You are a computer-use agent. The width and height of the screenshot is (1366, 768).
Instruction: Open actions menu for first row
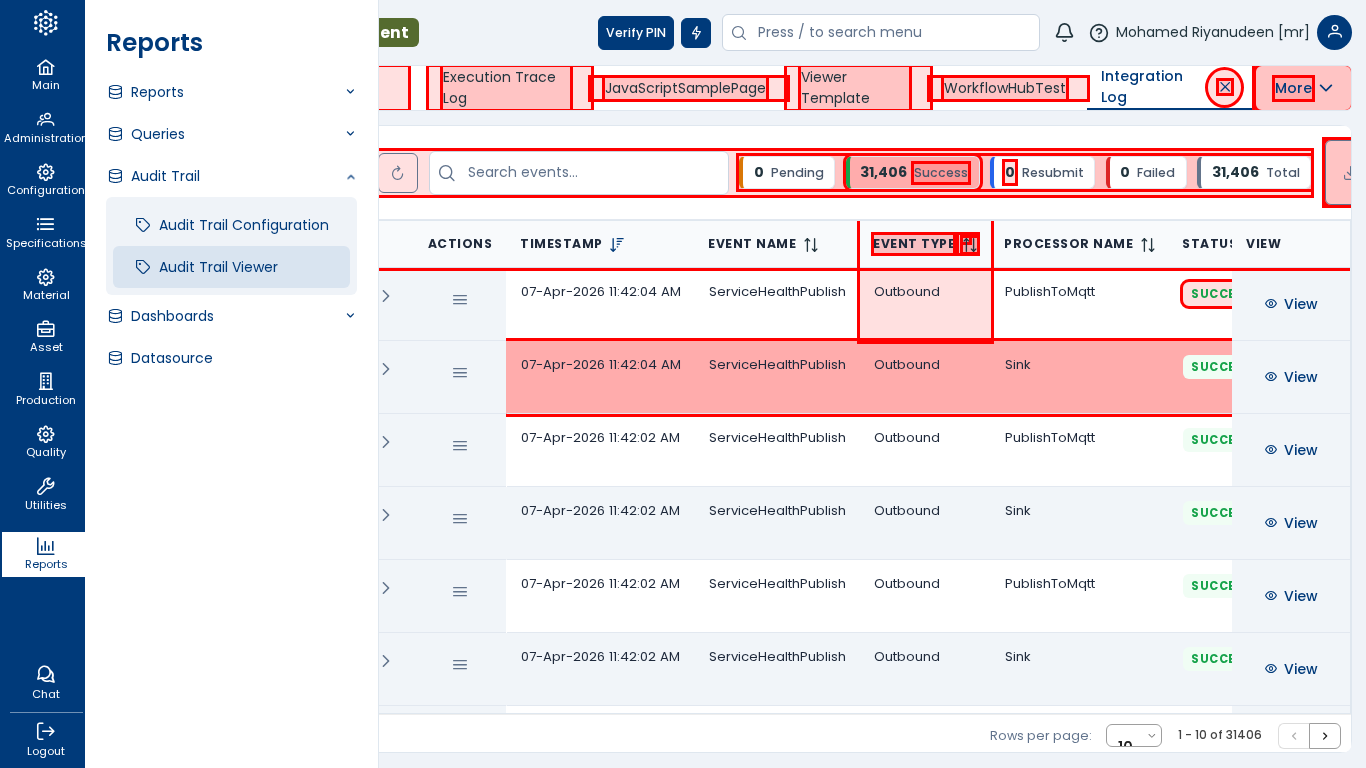point(460,300)
